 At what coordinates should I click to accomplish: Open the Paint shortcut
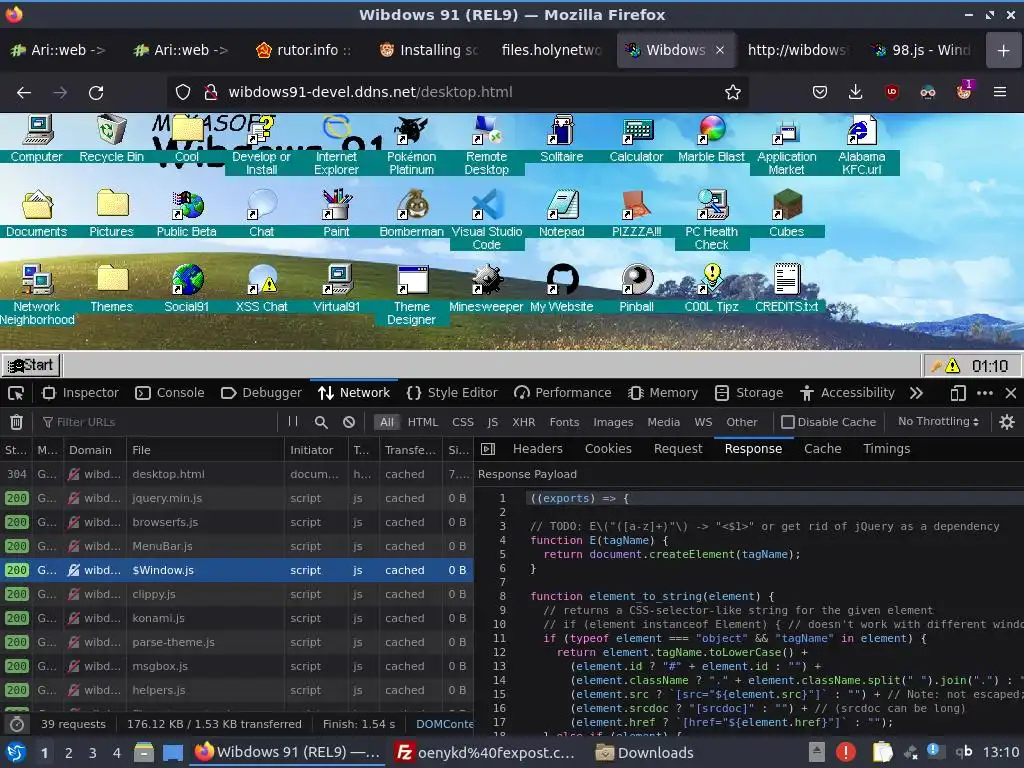tap(336, 213)
